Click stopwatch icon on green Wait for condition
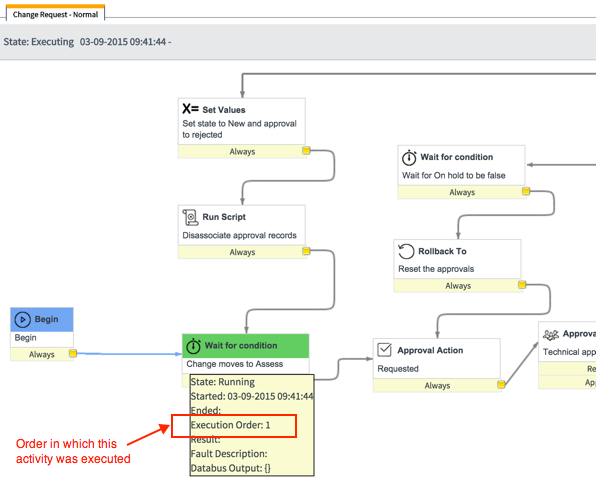This screenshot has height=479, width=596. coord(193,346)
